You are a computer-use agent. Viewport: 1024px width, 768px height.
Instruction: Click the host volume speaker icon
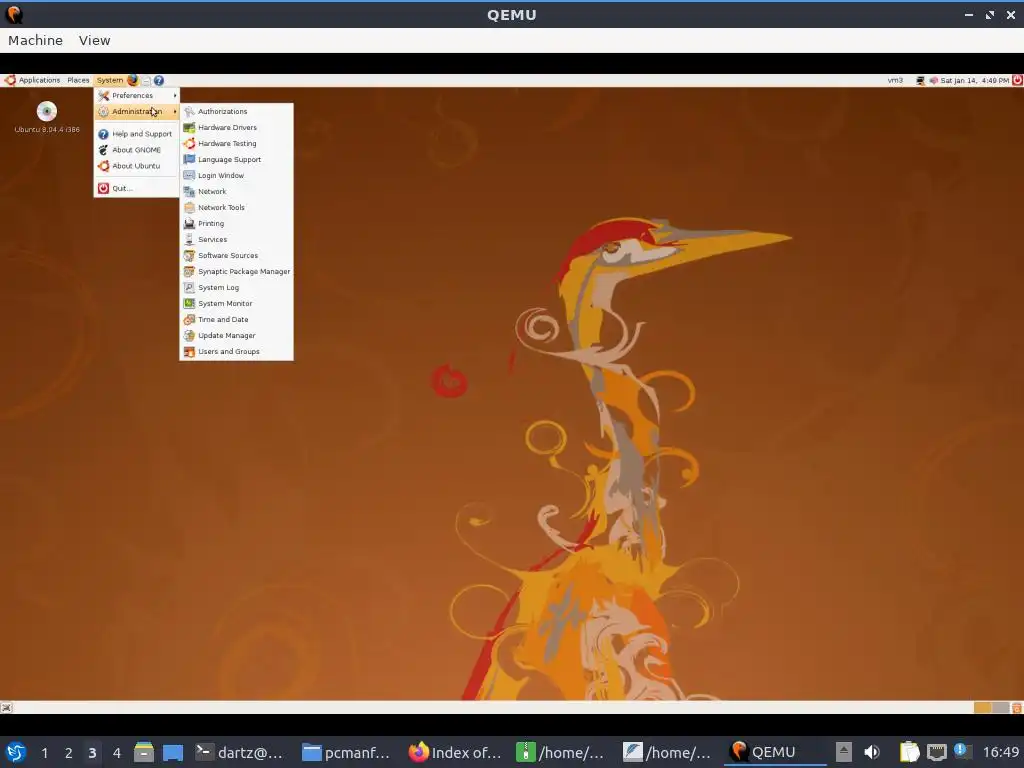tap(872, 752)
